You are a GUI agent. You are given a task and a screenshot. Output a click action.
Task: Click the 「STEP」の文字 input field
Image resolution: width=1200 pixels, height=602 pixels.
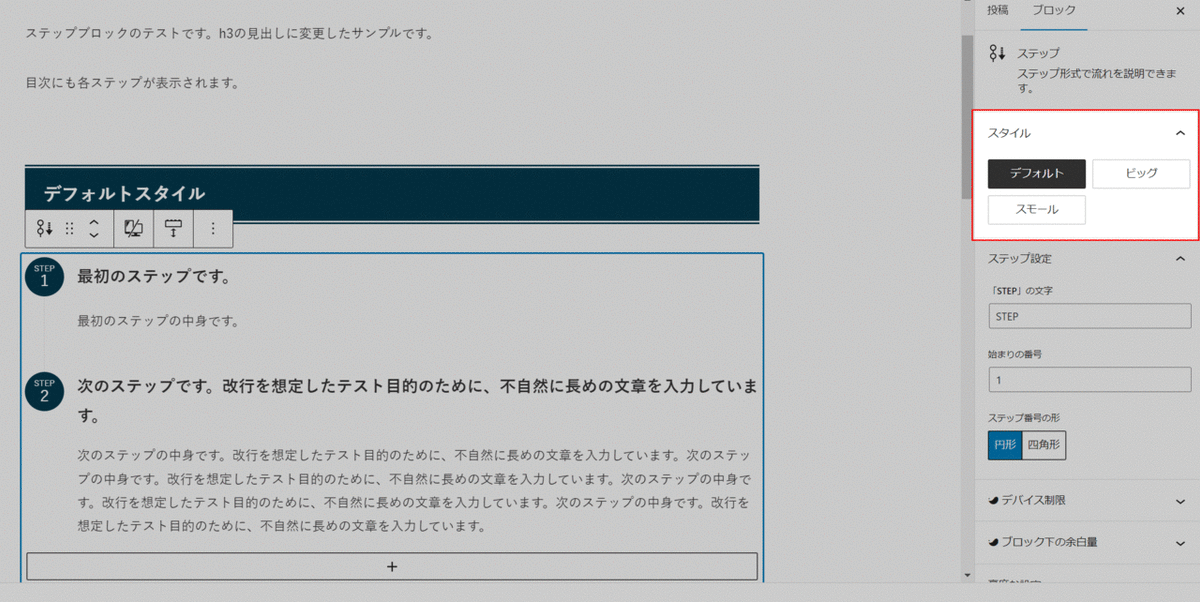(1089, 316)
